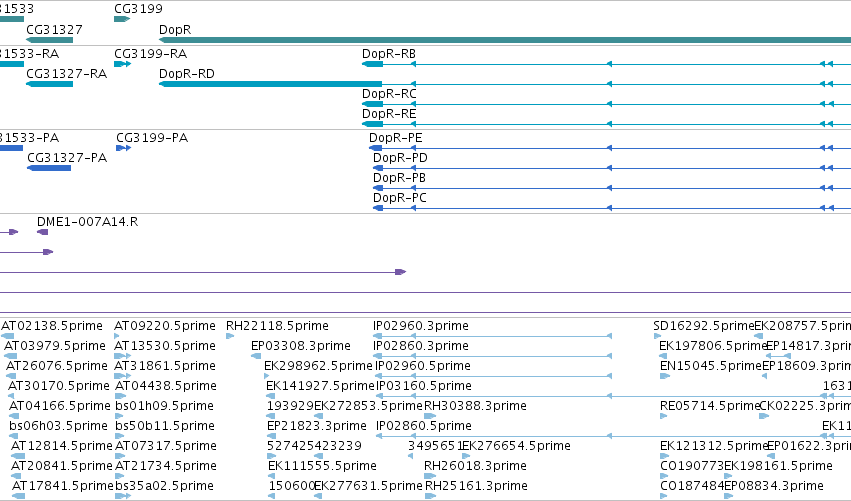Click the EP08834.3prime EST label
The width and height of the screenshot is (851, 501).
[x=774, y=486]
